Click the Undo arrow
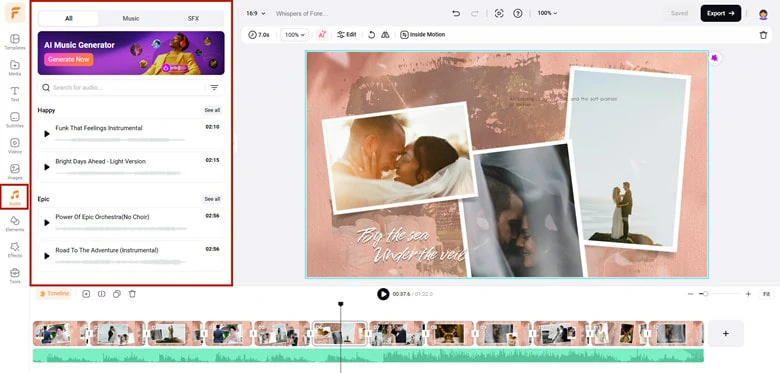This screenshot has height=373, width=780. [x=456, y=13]
